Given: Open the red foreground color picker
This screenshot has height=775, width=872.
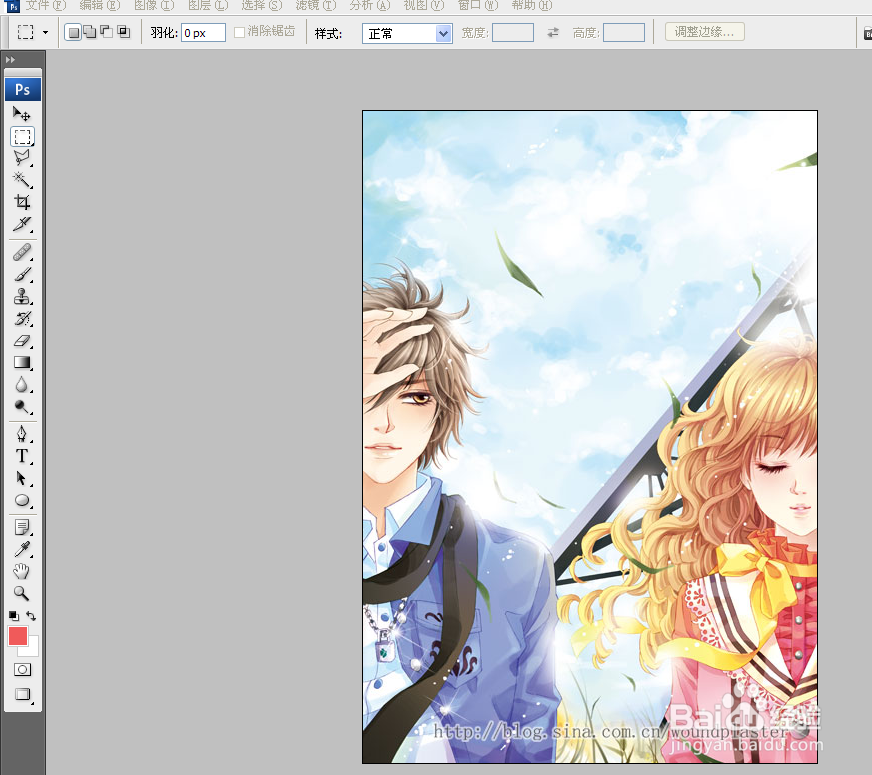Looking at the screenshot, I should (18, 636).
